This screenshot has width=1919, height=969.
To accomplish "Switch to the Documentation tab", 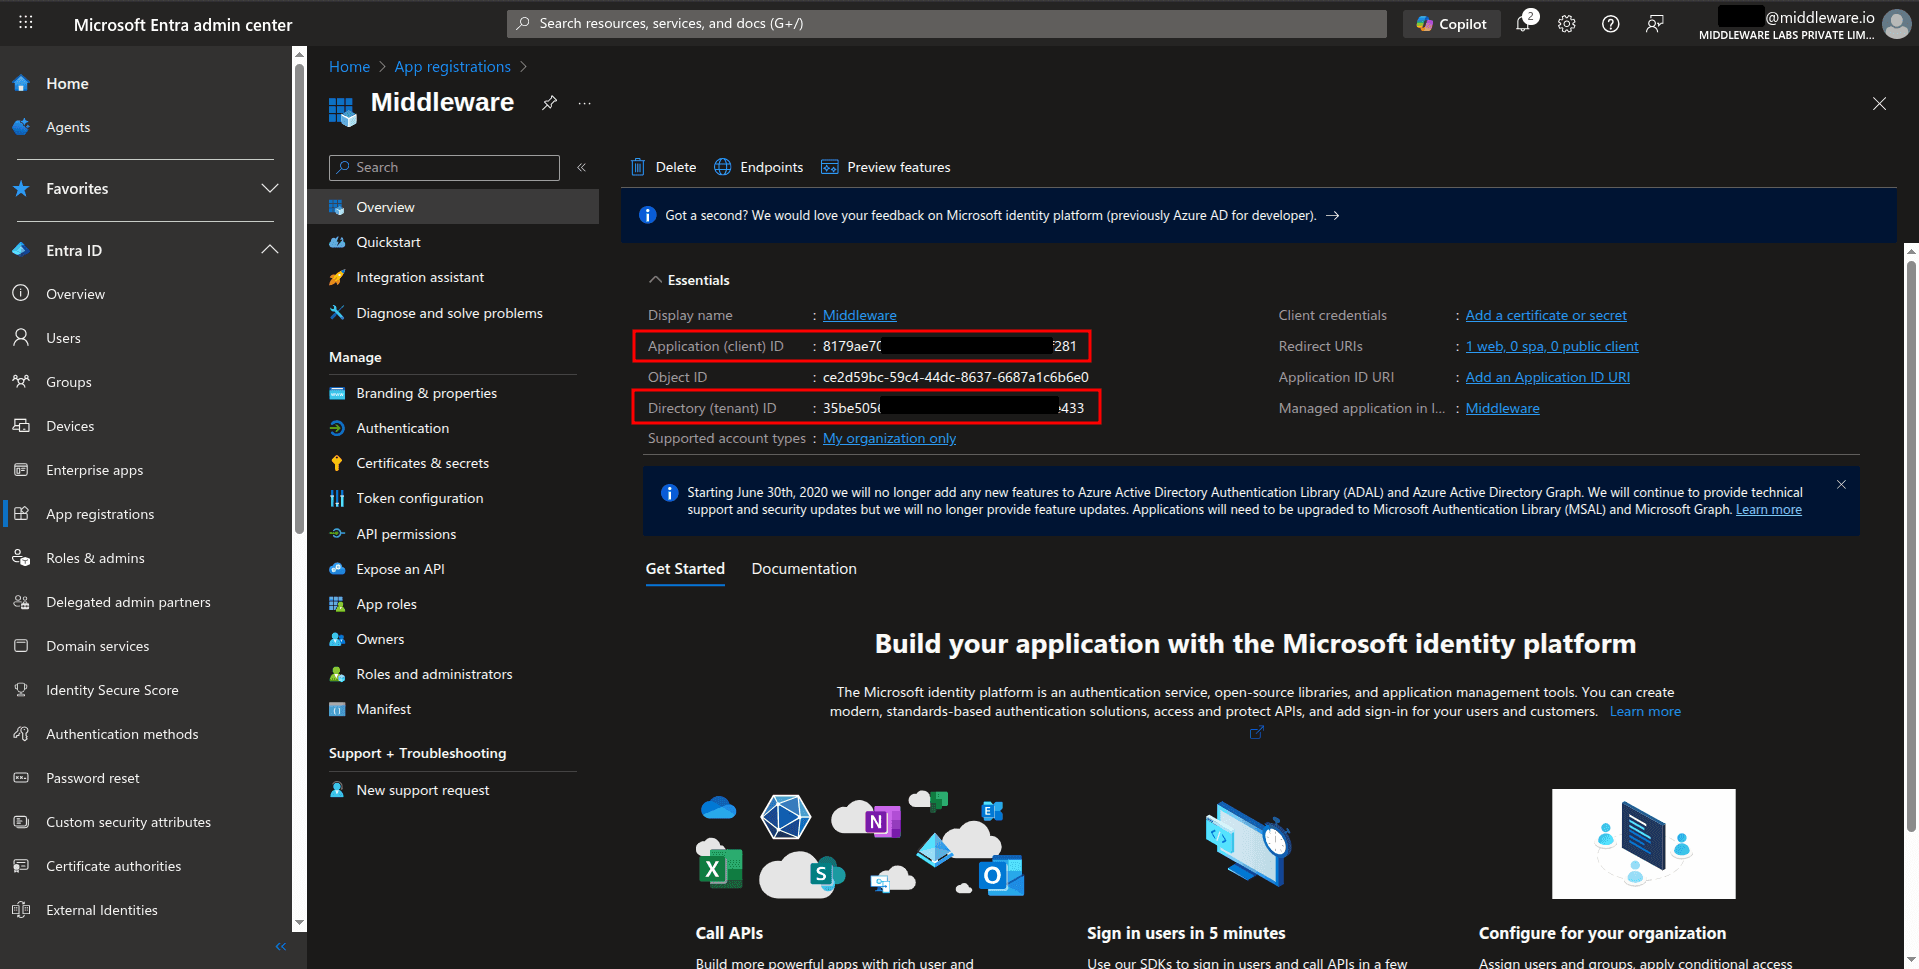I will (x=803, y=568).
